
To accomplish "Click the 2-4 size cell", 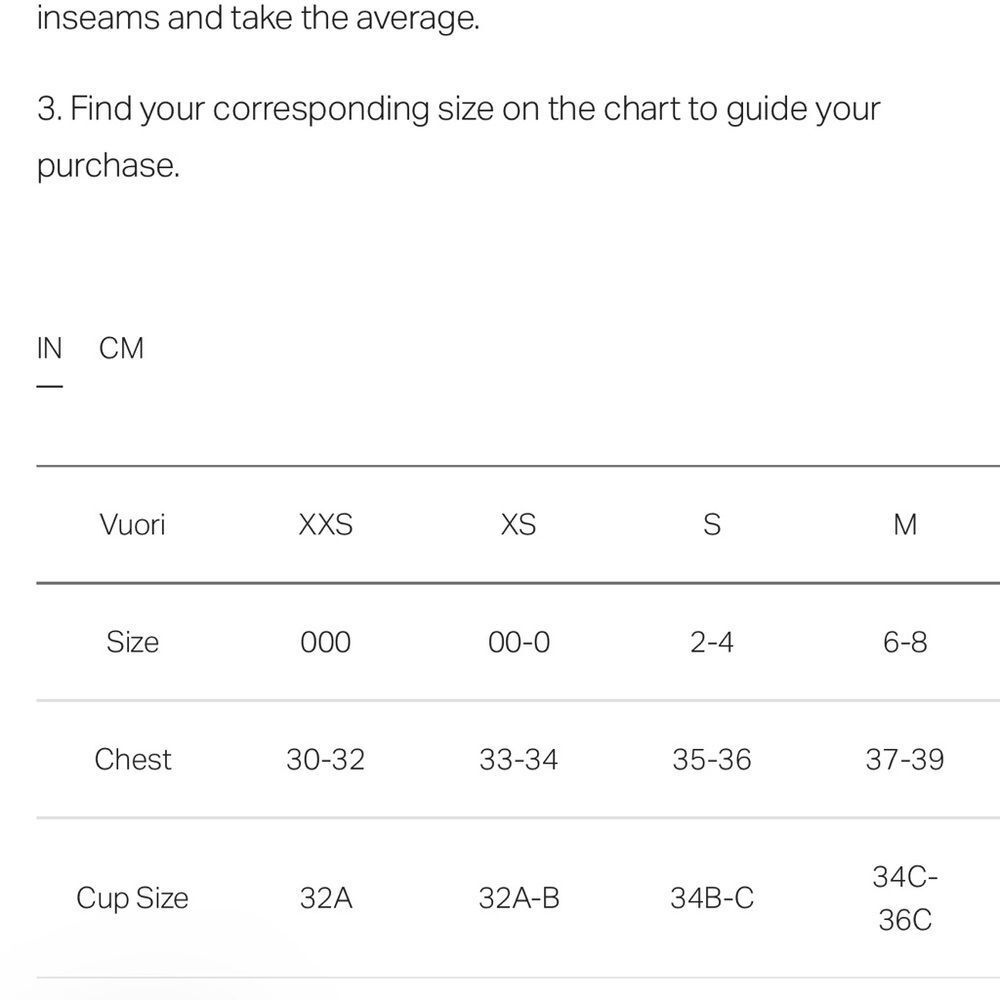I will [x=712, y=642].
